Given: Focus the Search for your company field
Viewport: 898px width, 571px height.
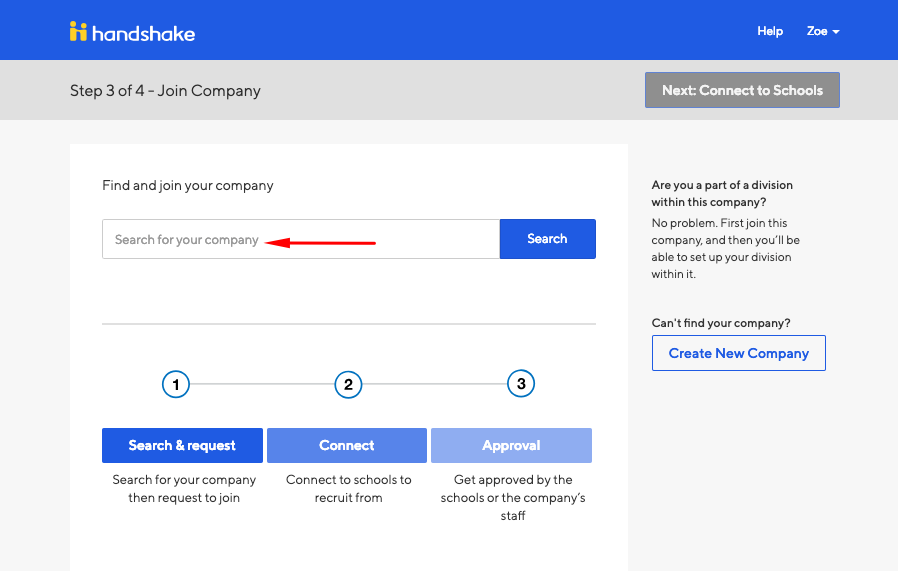Looking at the screenshot, I should click(301, 239).
